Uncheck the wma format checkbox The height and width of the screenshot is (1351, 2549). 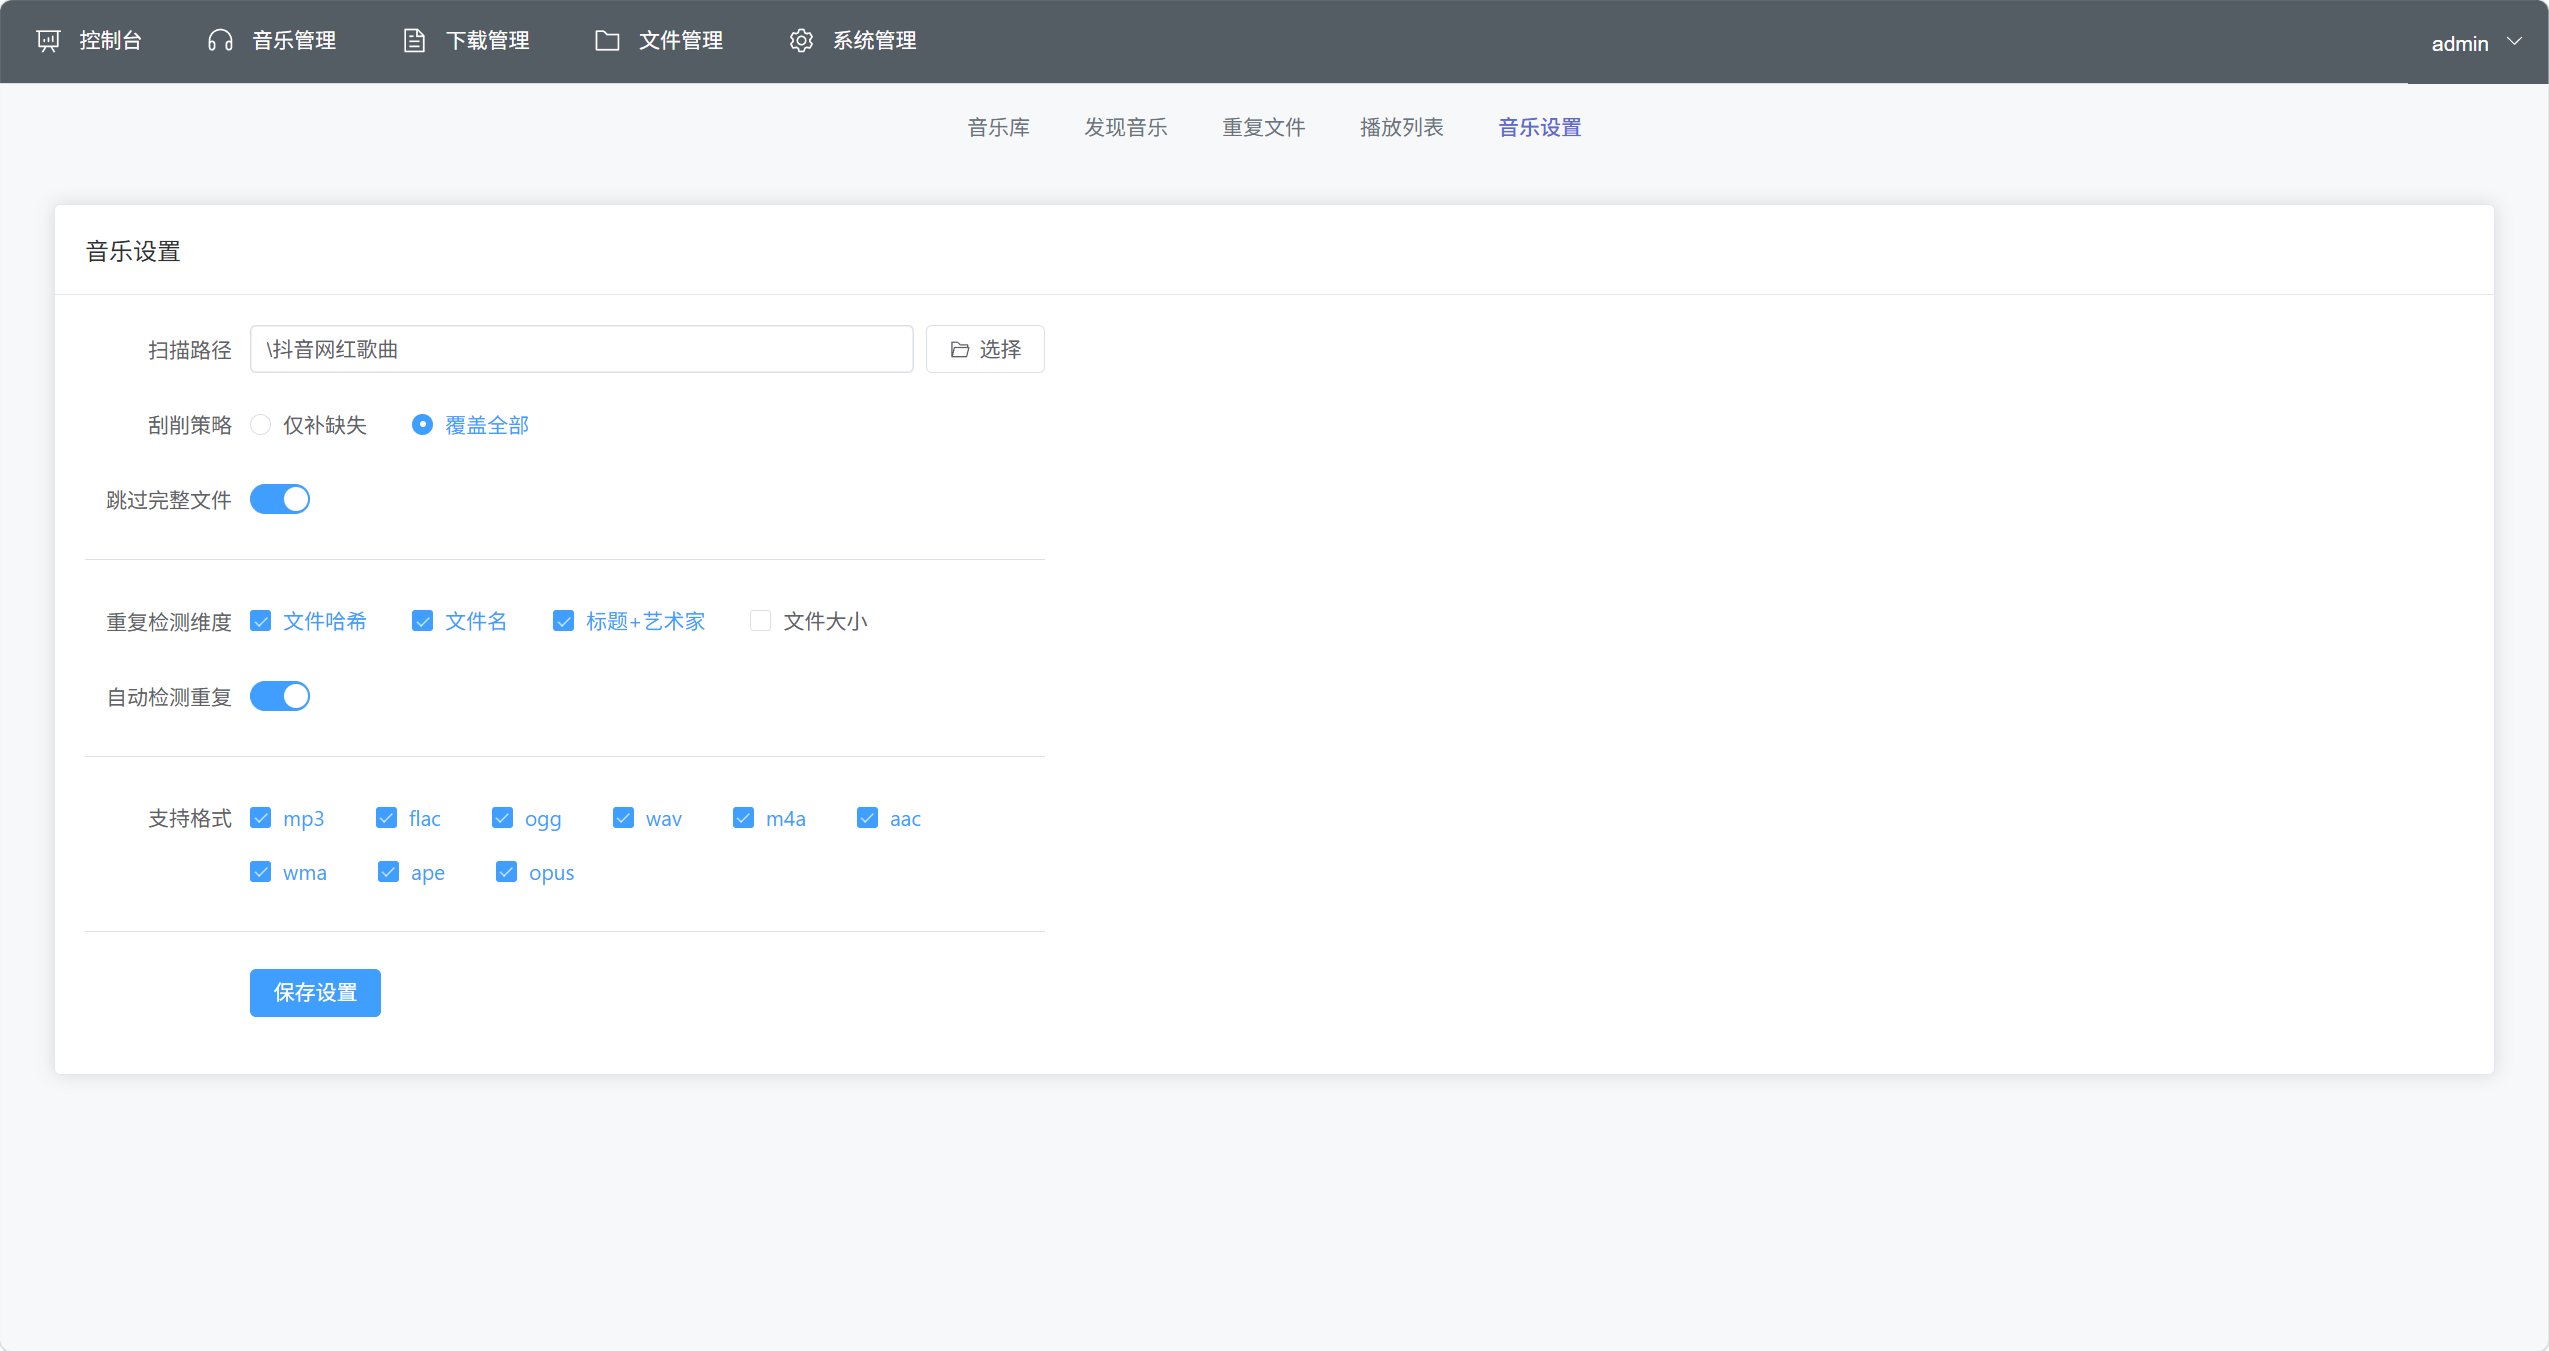point(261,872)
